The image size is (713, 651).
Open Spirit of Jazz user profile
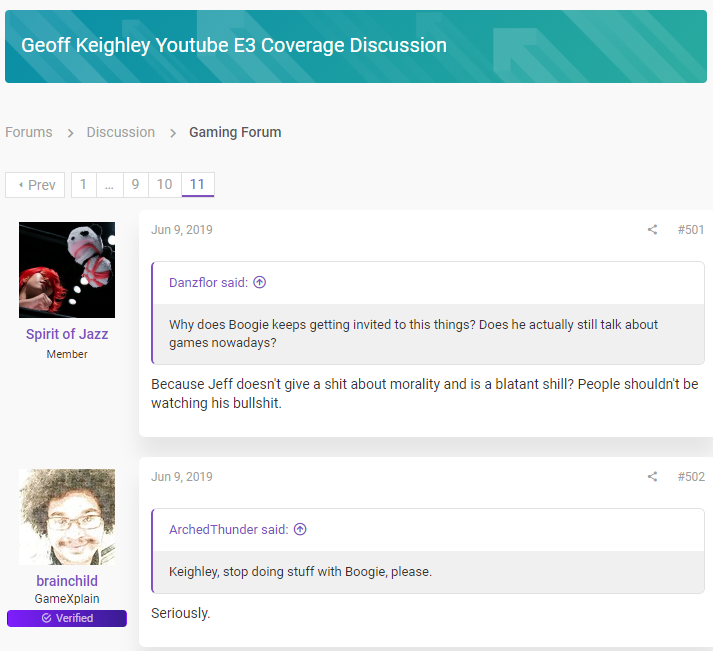(x=67, y=334)
